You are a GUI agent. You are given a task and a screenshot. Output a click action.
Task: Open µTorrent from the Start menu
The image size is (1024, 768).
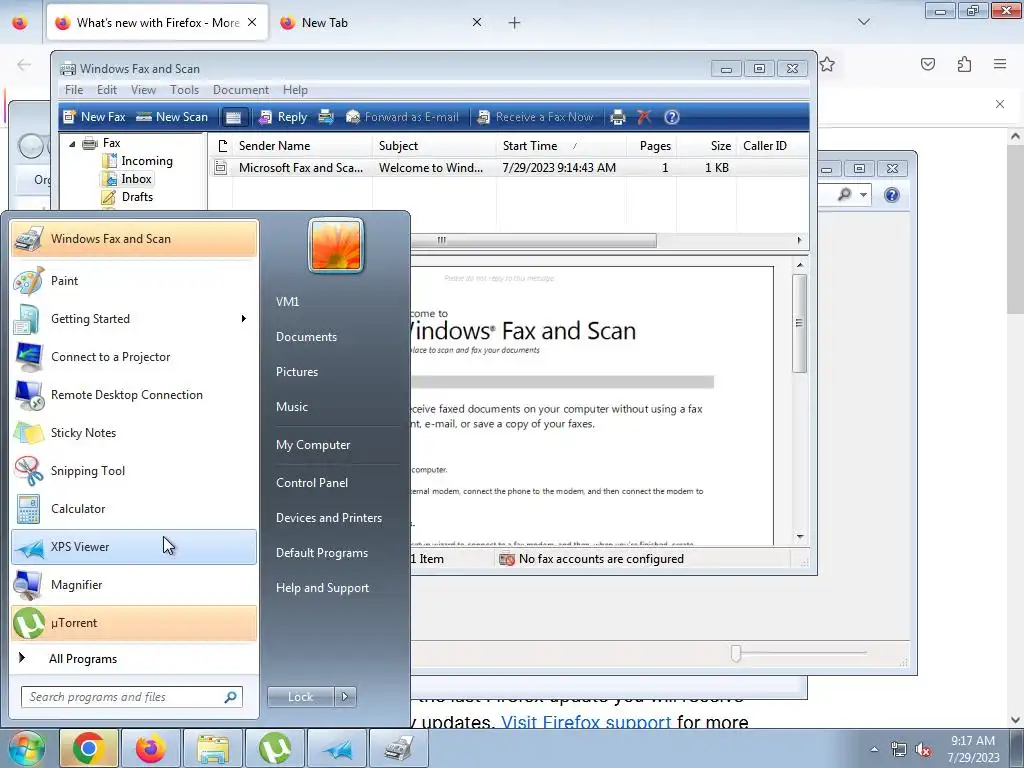point(134,623)
